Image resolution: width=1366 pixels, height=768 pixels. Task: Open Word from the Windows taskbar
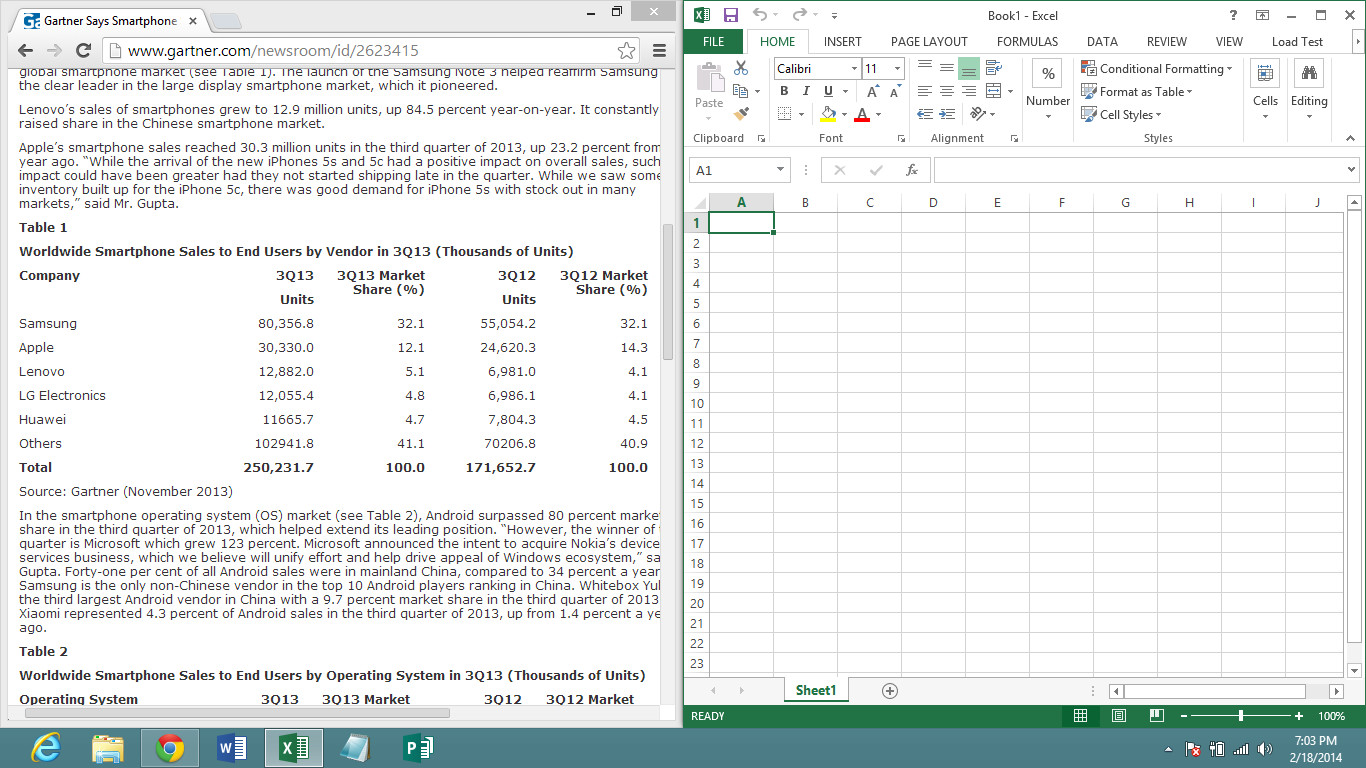coord(231,748)
